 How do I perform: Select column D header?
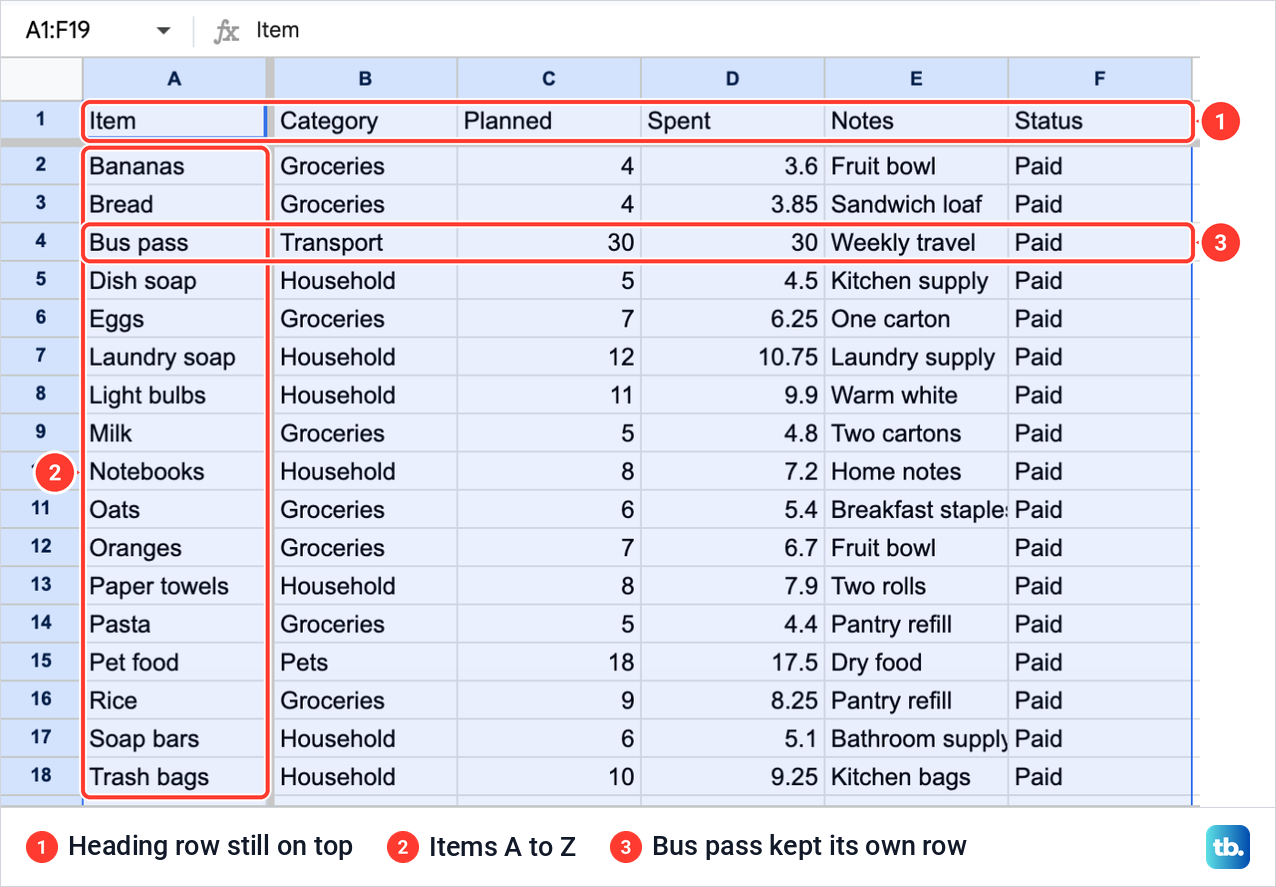[733, 79]
